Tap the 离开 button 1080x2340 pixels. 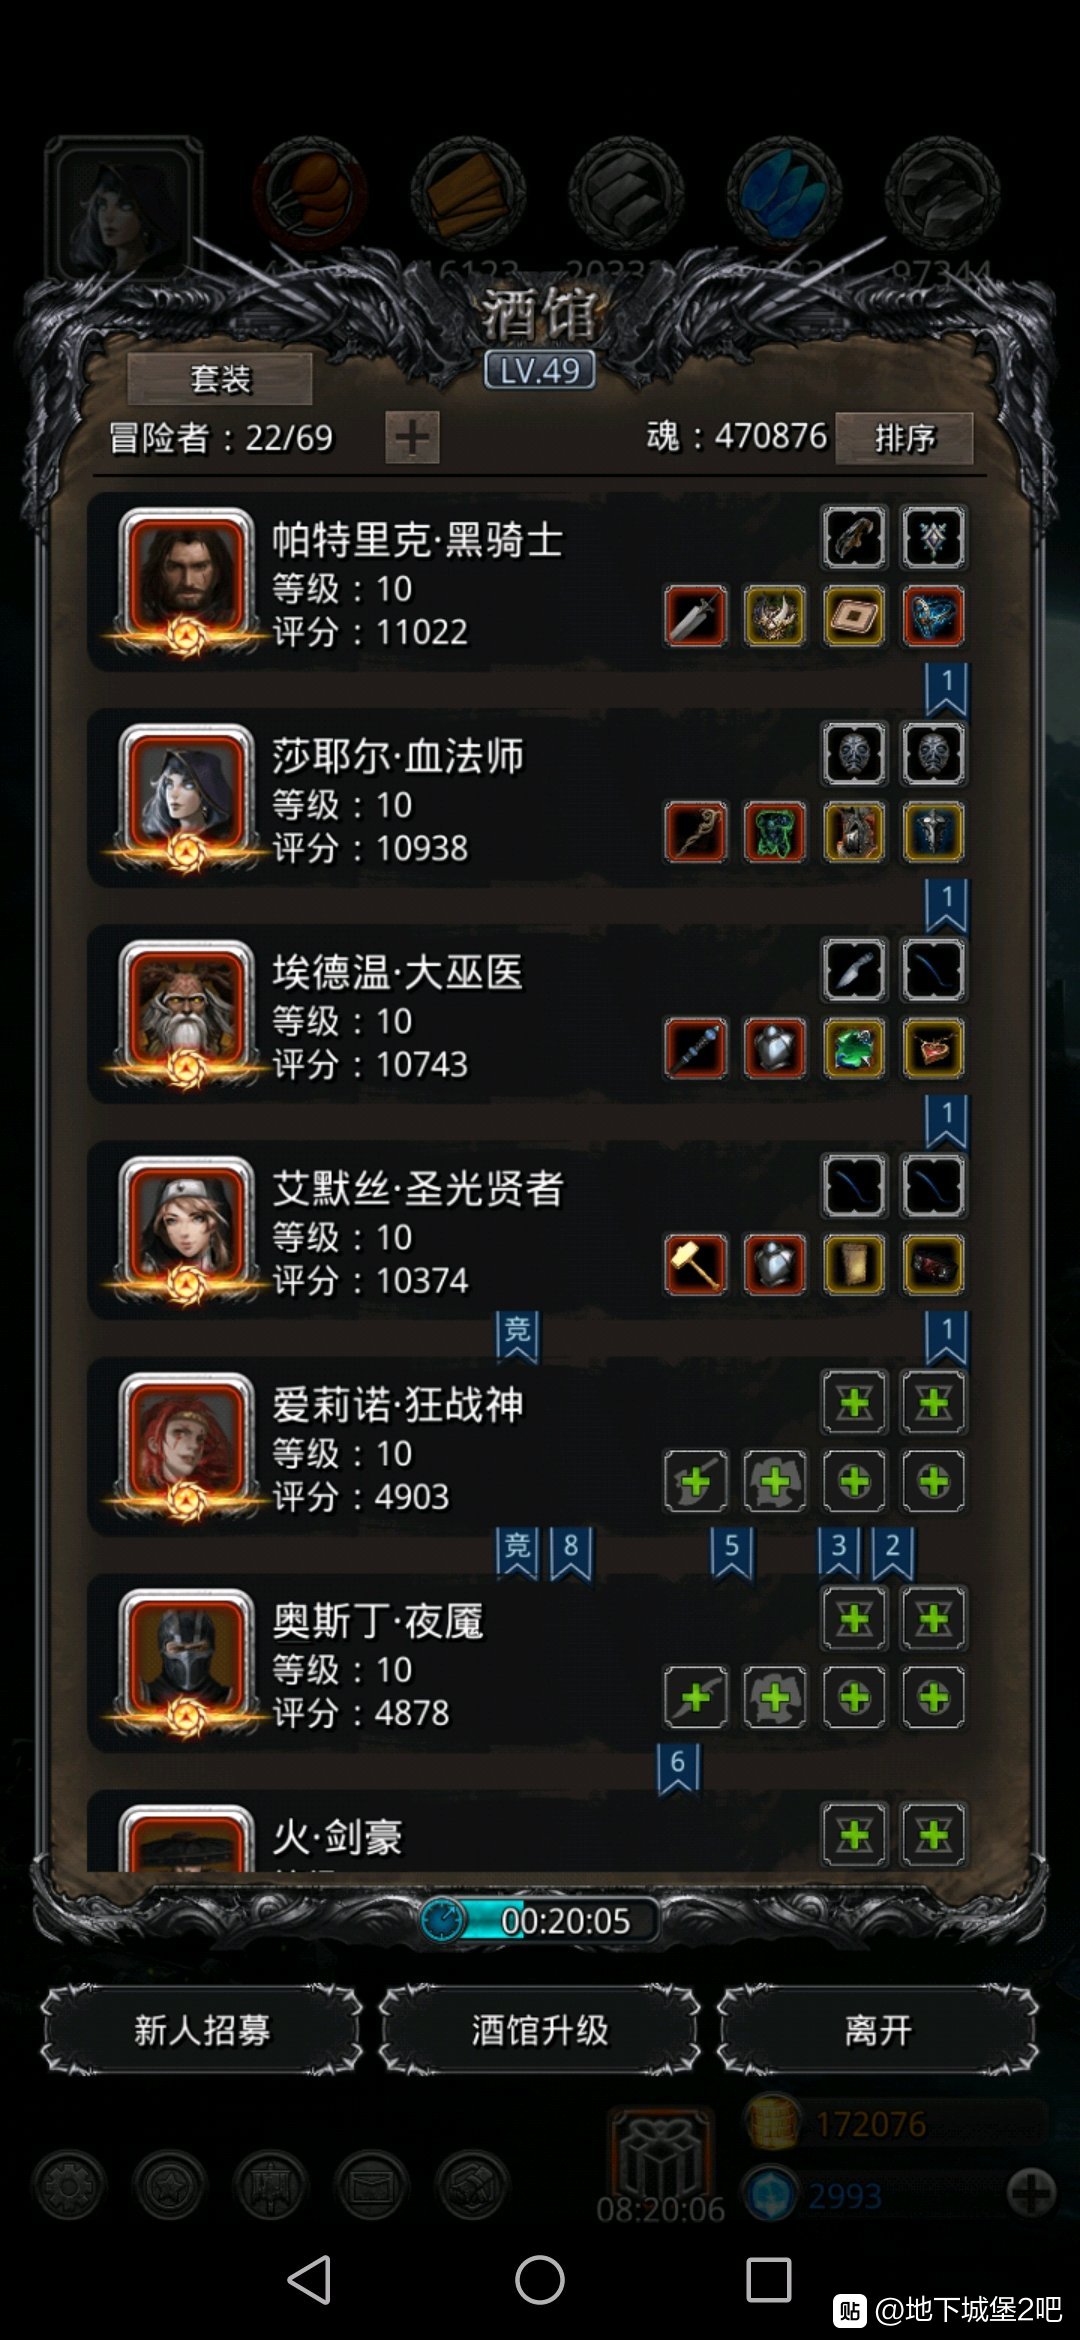click(x=878, y=2030)
